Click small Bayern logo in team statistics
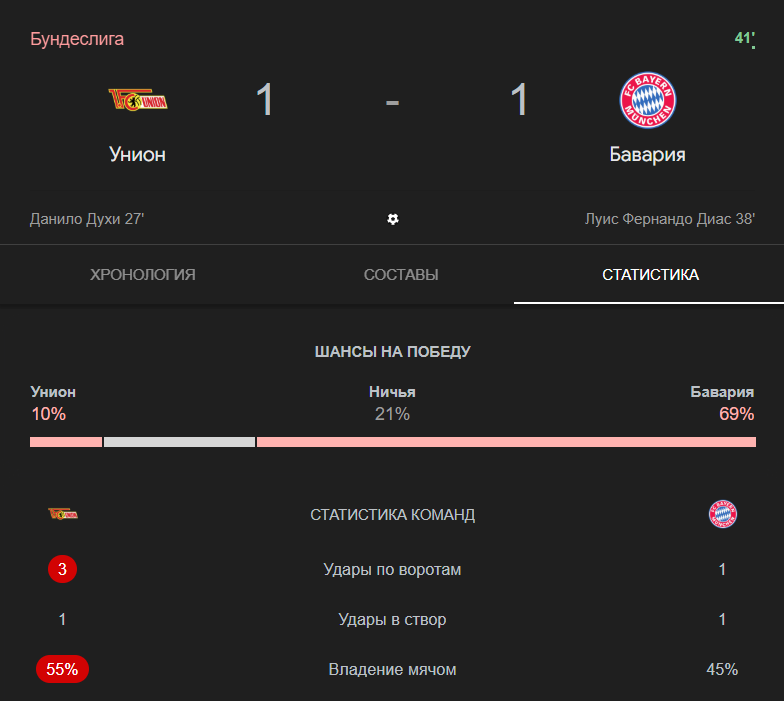The image size is (784, 701). (x=722, y=514)
